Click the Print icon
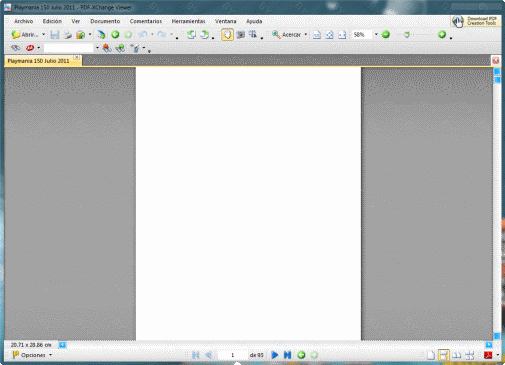Viewport: 505px width, 365px height. [68, 34]
